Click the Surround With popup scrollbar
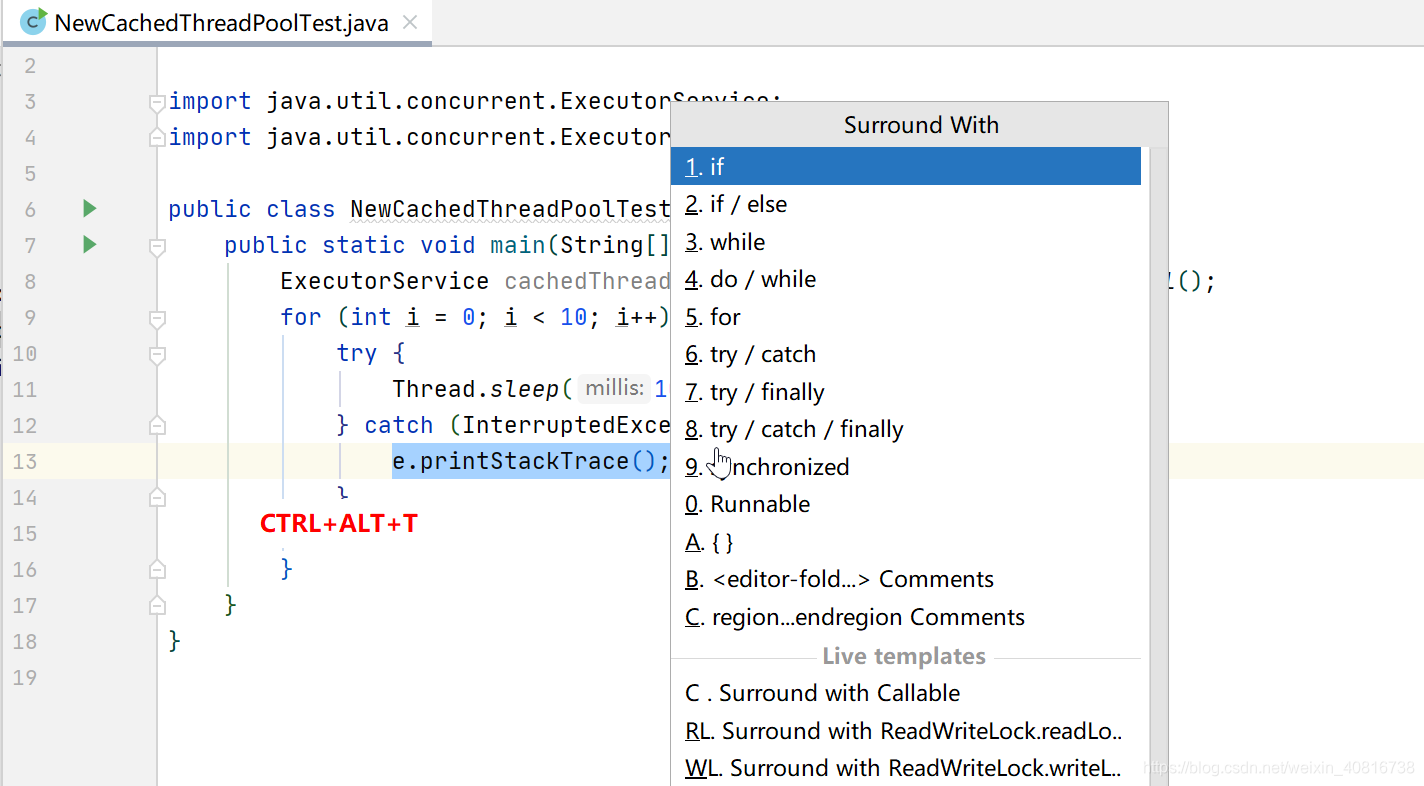Viewport: 1424px width, 786px height. pyautogui.click(x=1159, y=466)
